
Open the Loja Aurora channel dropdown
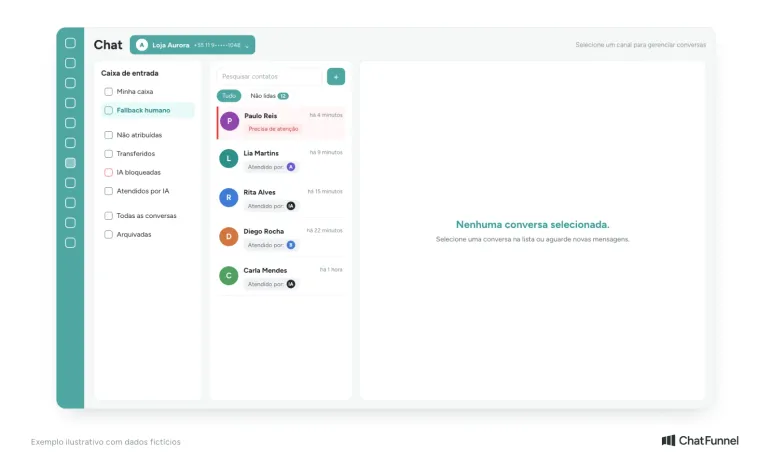click(x=193, y=45)
